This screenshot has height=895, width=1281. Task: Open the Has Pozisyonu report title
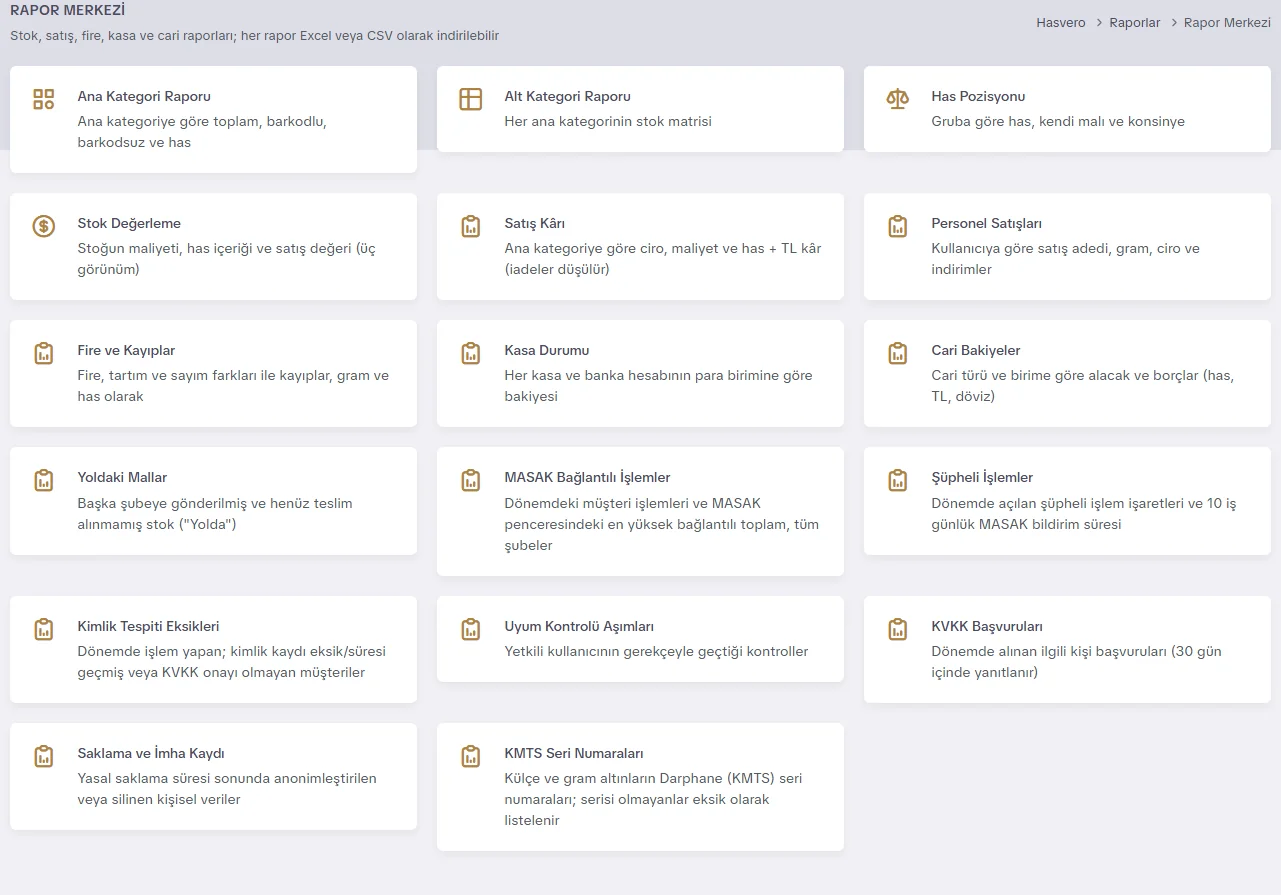[978, 97]
